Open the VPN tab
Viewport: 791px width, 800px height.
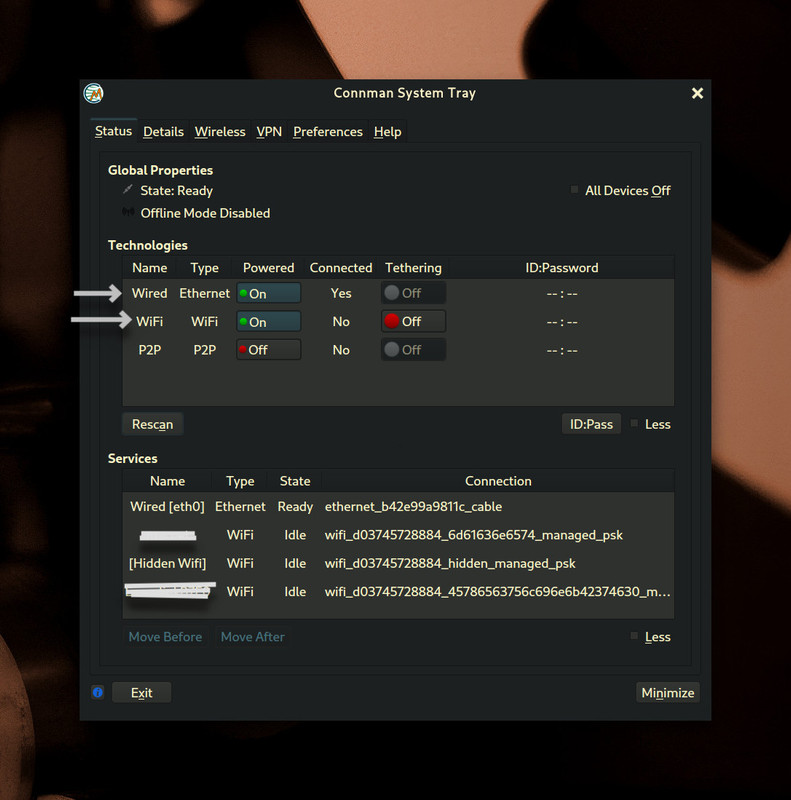[269, 132]
